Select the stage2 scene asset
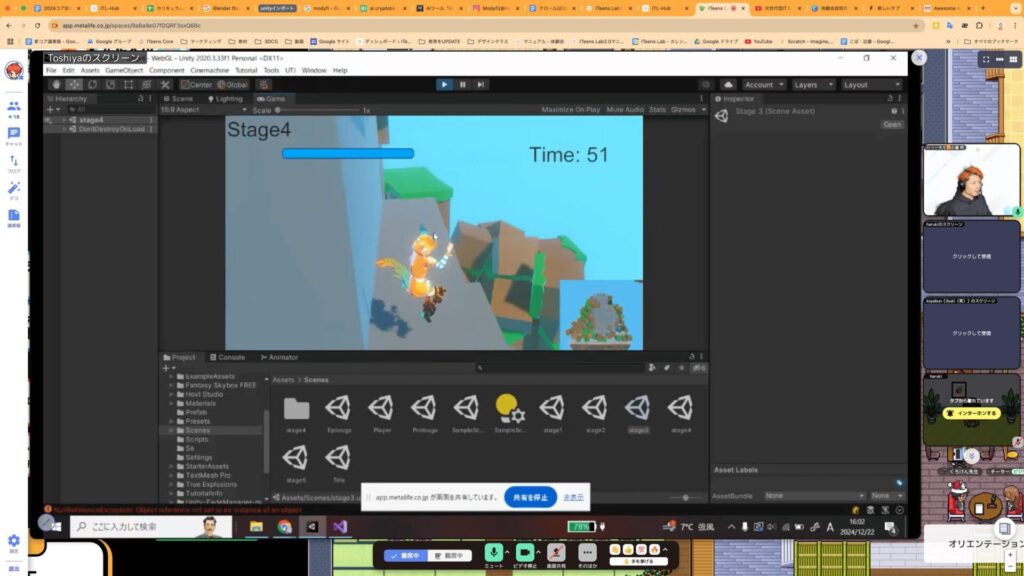 coord(595,413)
